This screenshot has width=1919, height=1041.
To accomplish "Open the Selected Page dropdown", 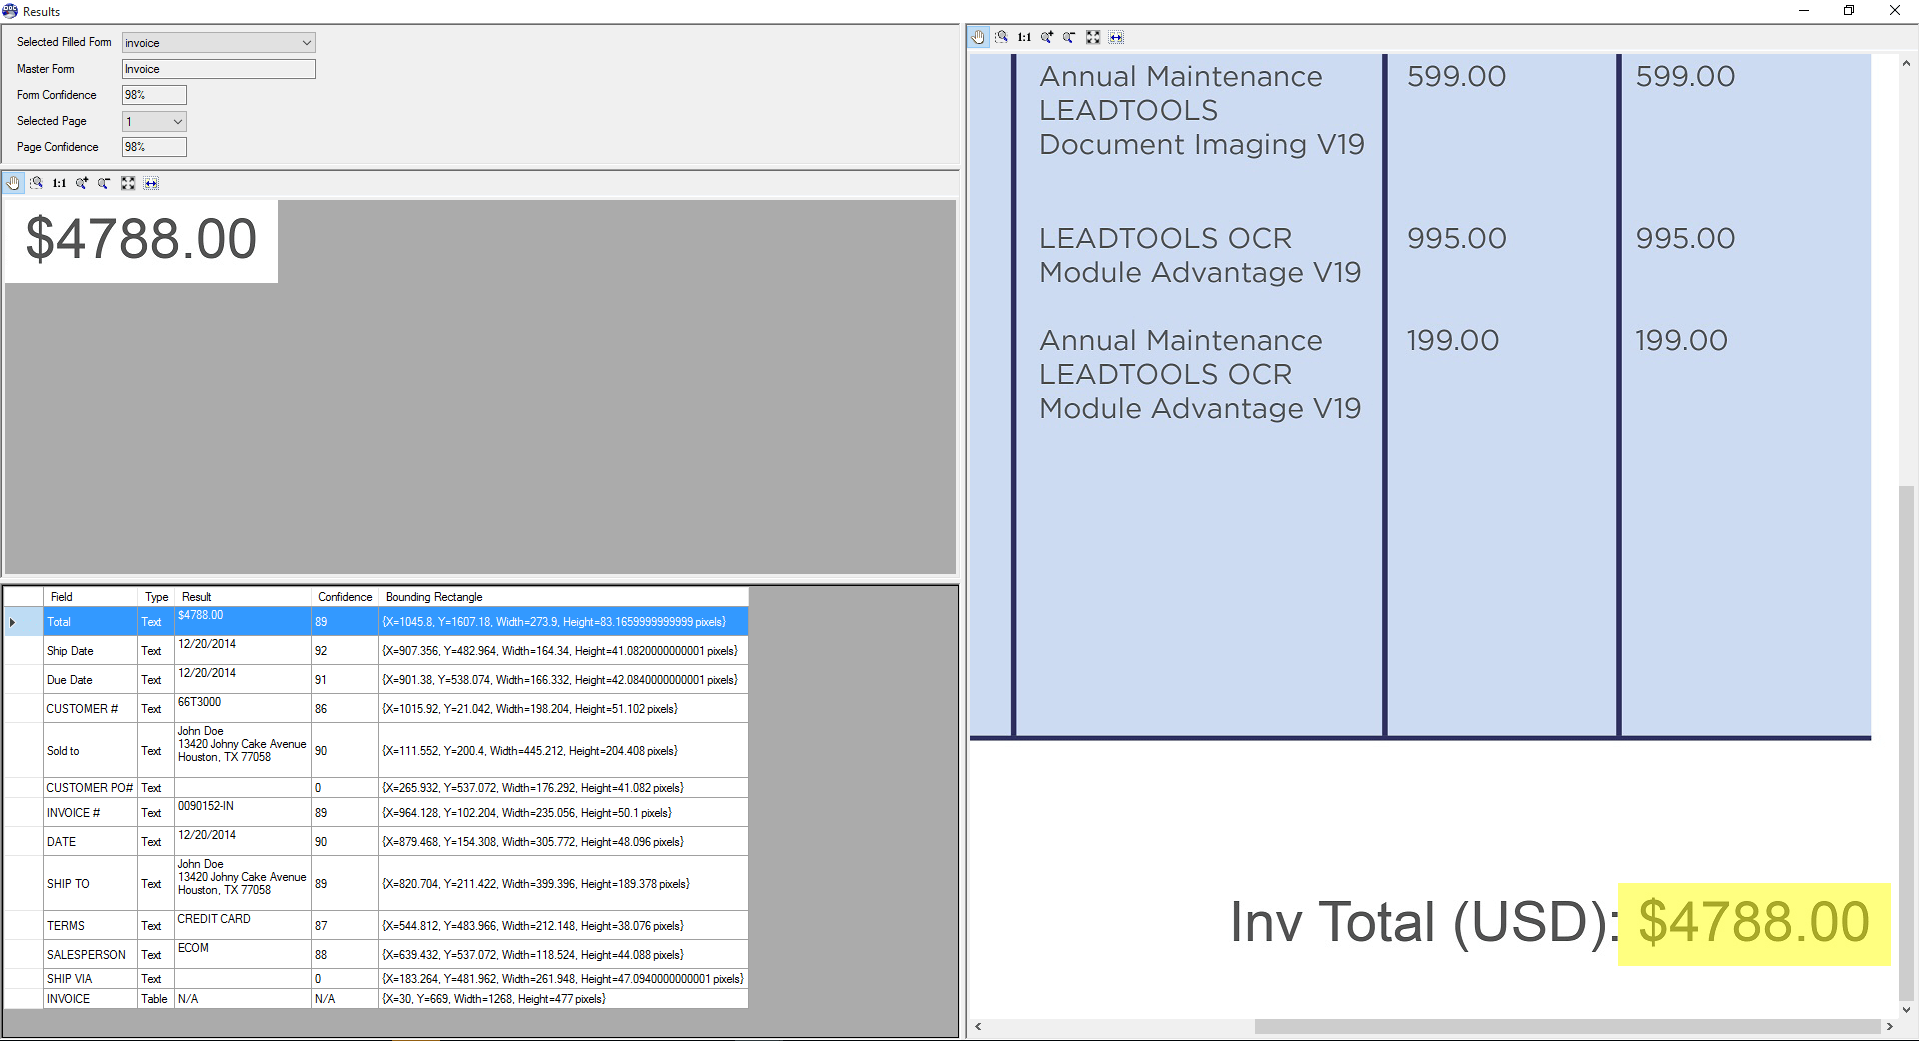I will 154,121.
